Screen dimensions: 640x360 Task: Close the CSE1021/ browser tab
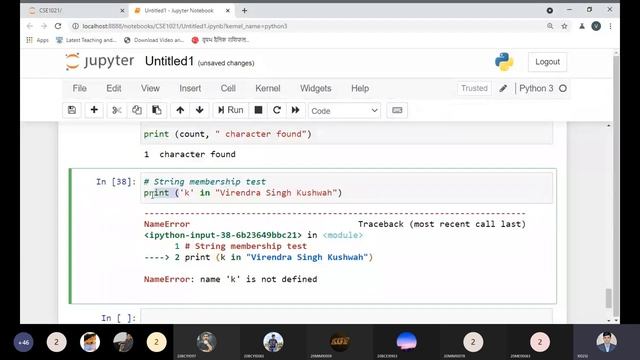coord(122,11)
